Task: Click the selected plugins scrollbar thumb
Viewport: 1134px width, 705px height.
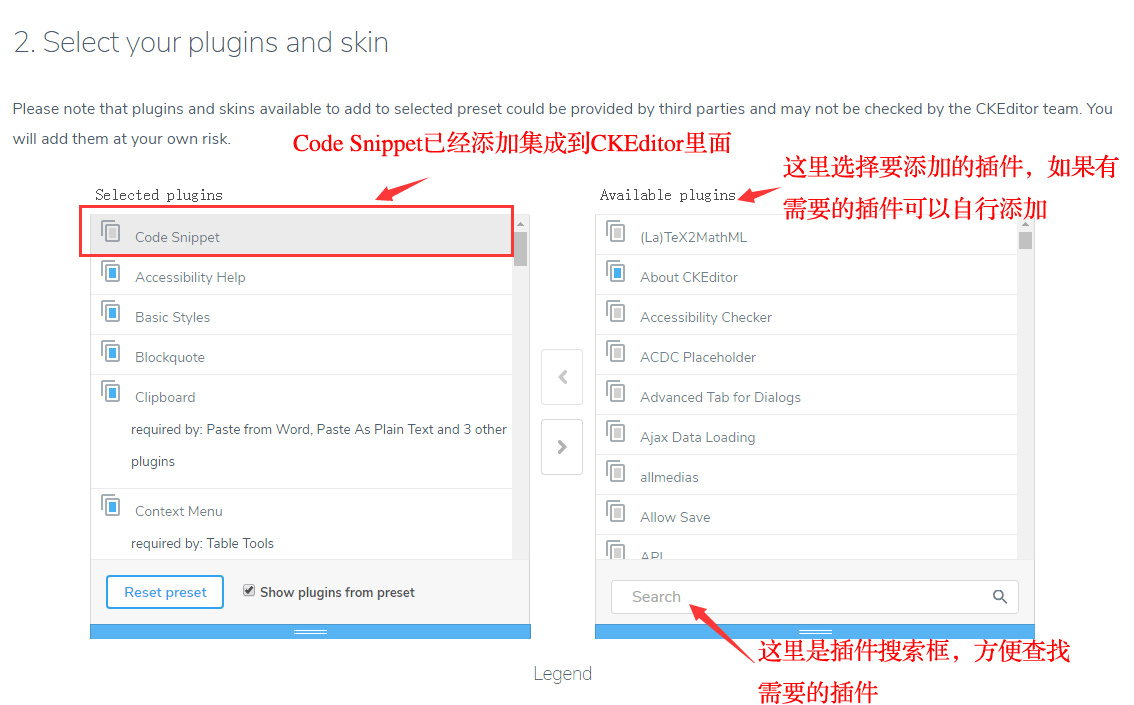Action: pos(521,249)
